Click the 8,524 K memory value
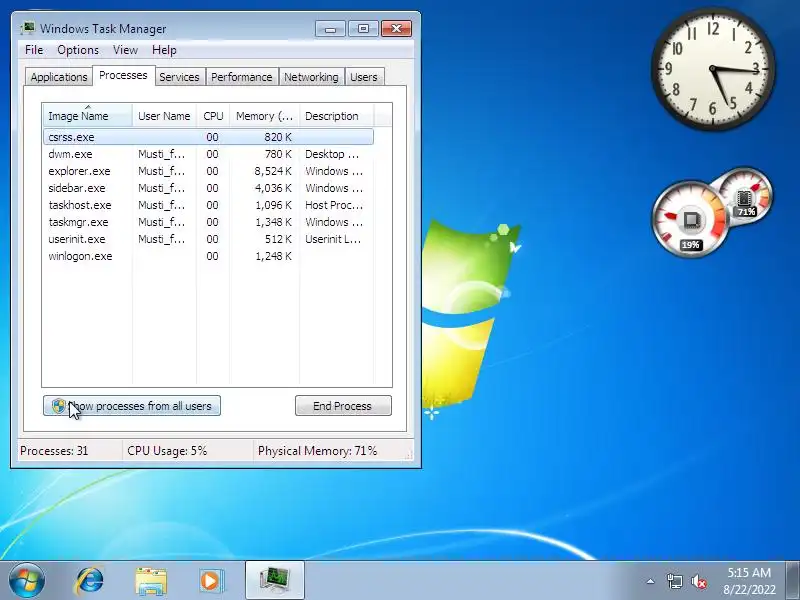Viewport: 800px width, 600px height. coord(273,171)
